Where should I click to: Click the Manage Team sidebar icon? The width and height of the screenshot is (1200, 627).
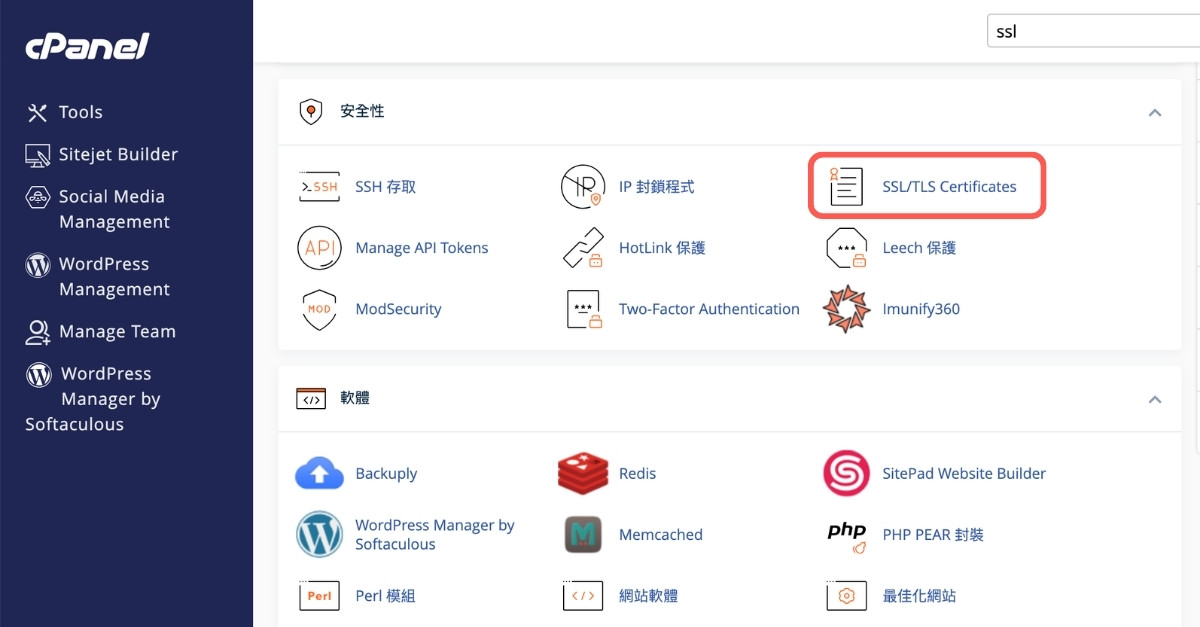[x=37, y=332]
